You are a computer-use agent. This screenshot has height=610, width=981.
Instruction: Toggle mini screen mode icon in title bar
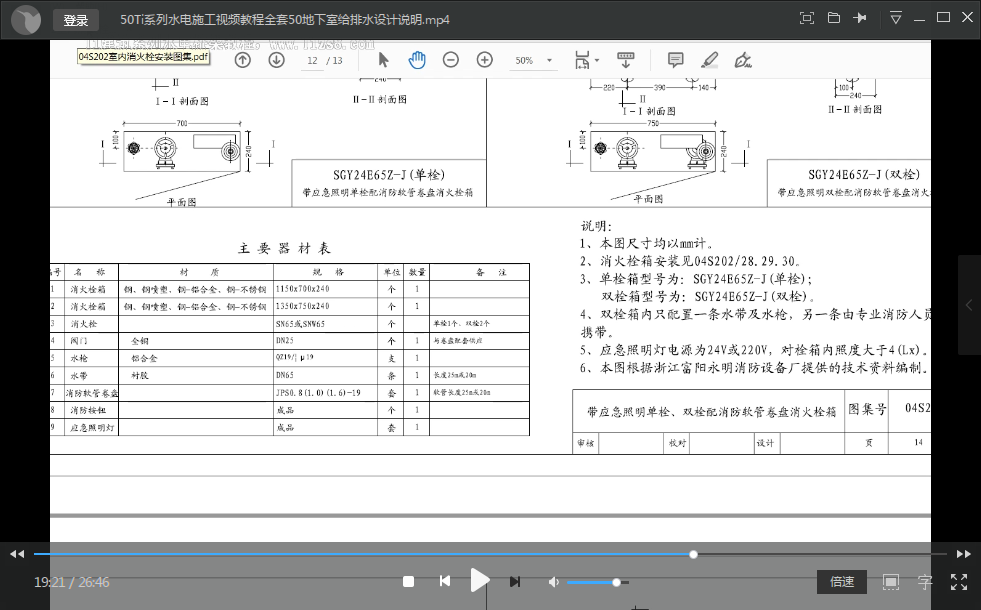click(807, 18)
